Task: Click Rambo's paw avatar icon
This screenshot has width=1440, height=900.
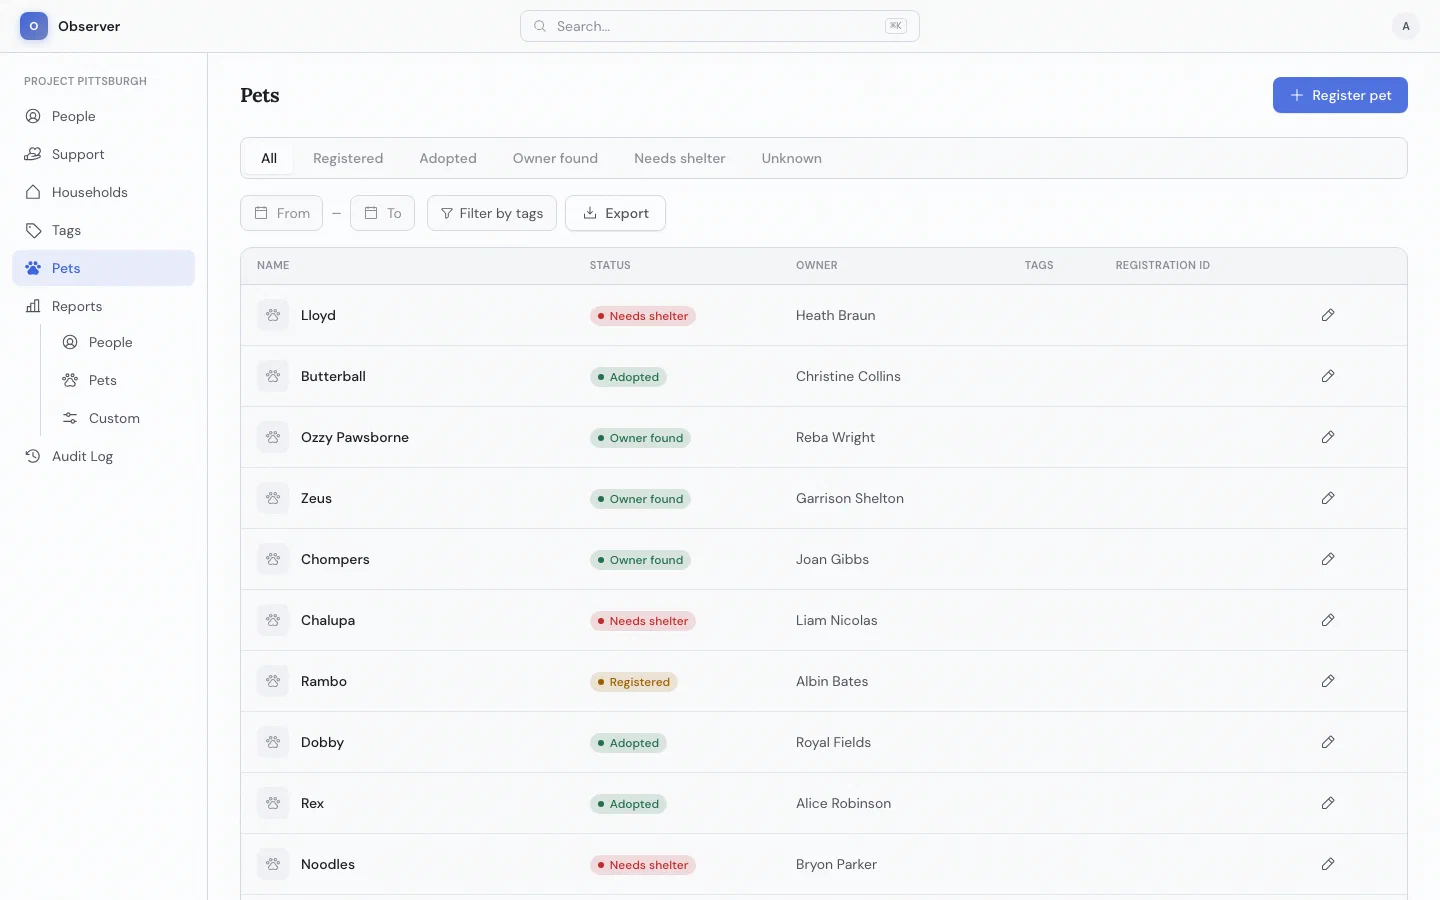Action: tap(273, 681)
